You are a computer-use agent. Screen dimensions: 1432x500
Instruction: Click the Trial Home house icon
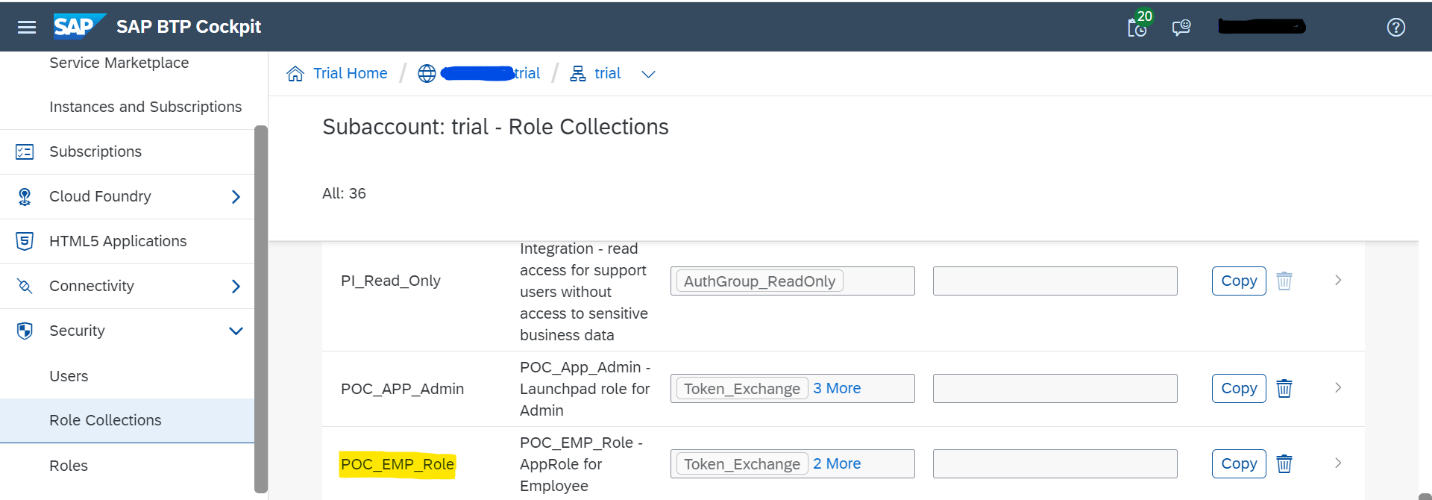pos(295,73)
